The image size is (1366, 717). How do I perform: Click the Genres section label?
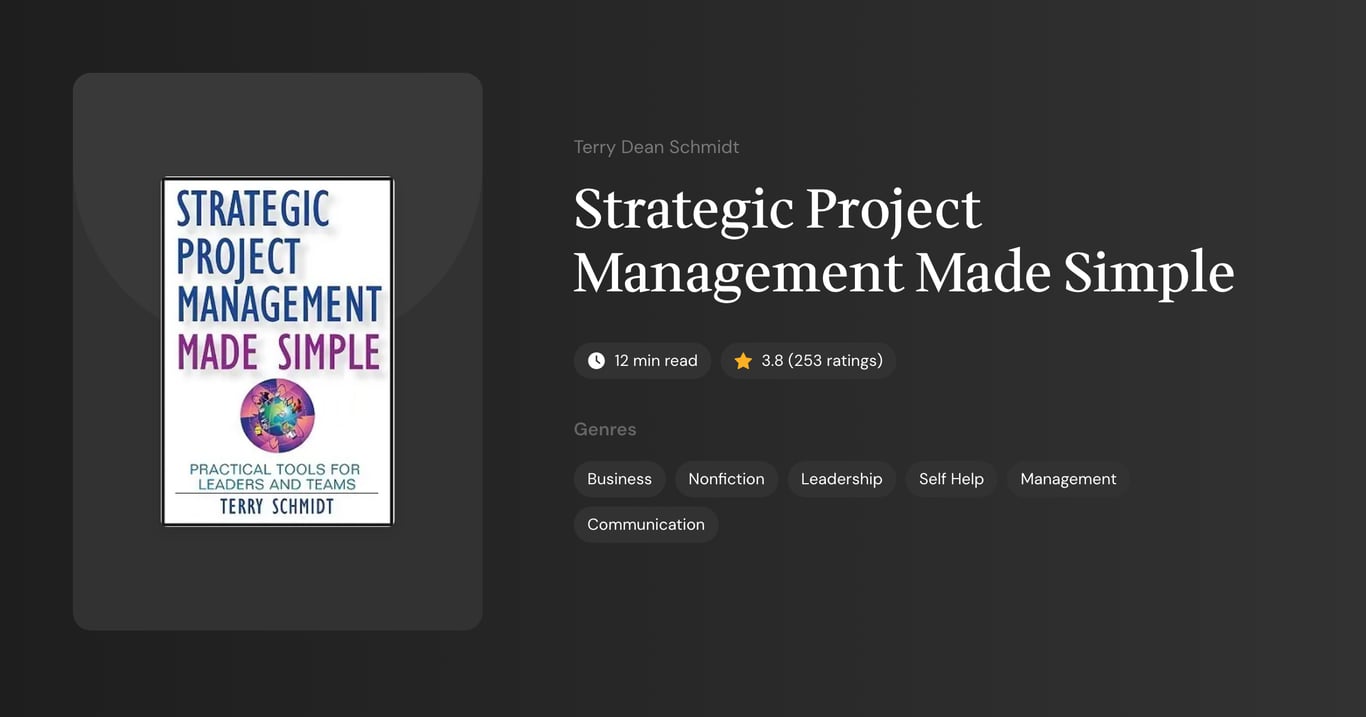(x=605, y=428)
